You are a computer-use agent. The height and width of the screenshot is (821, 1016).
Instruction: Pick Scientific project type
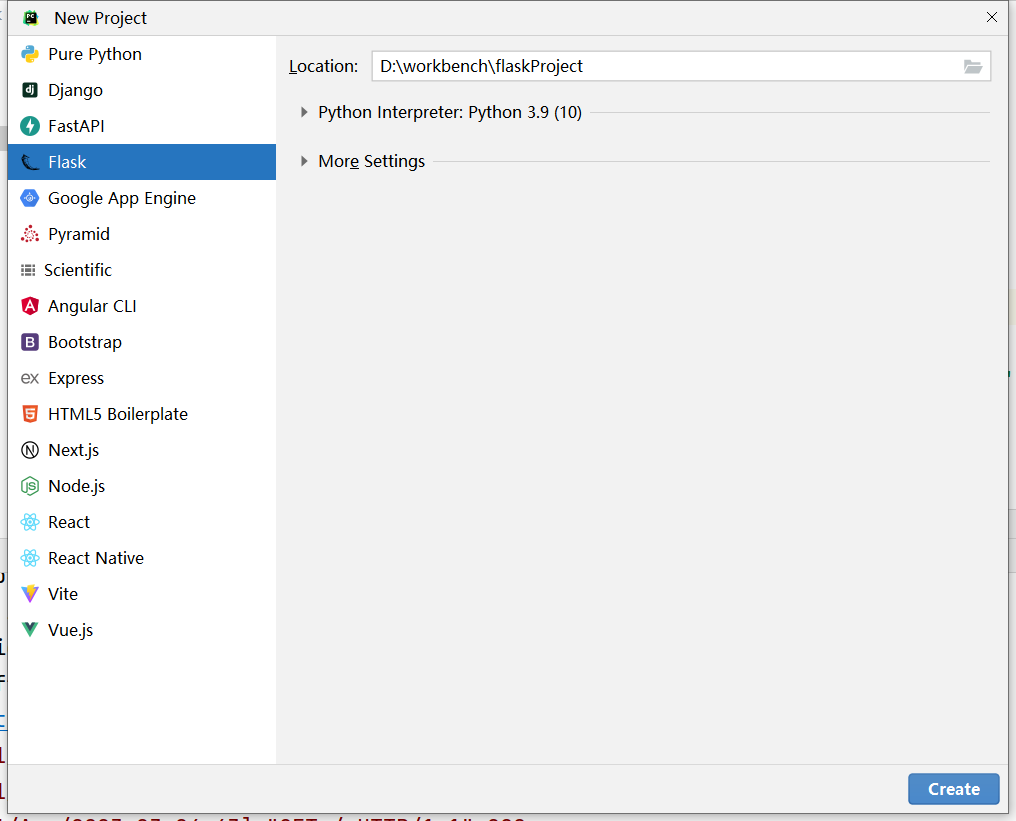coord(142,270)
